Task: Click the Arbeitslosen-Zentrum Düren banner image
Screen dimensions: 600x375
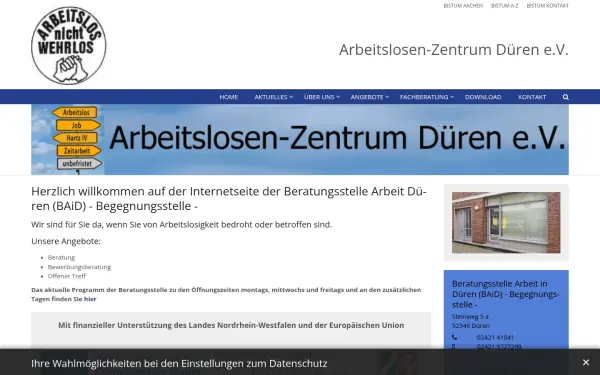Action: (x=300, y=139)
